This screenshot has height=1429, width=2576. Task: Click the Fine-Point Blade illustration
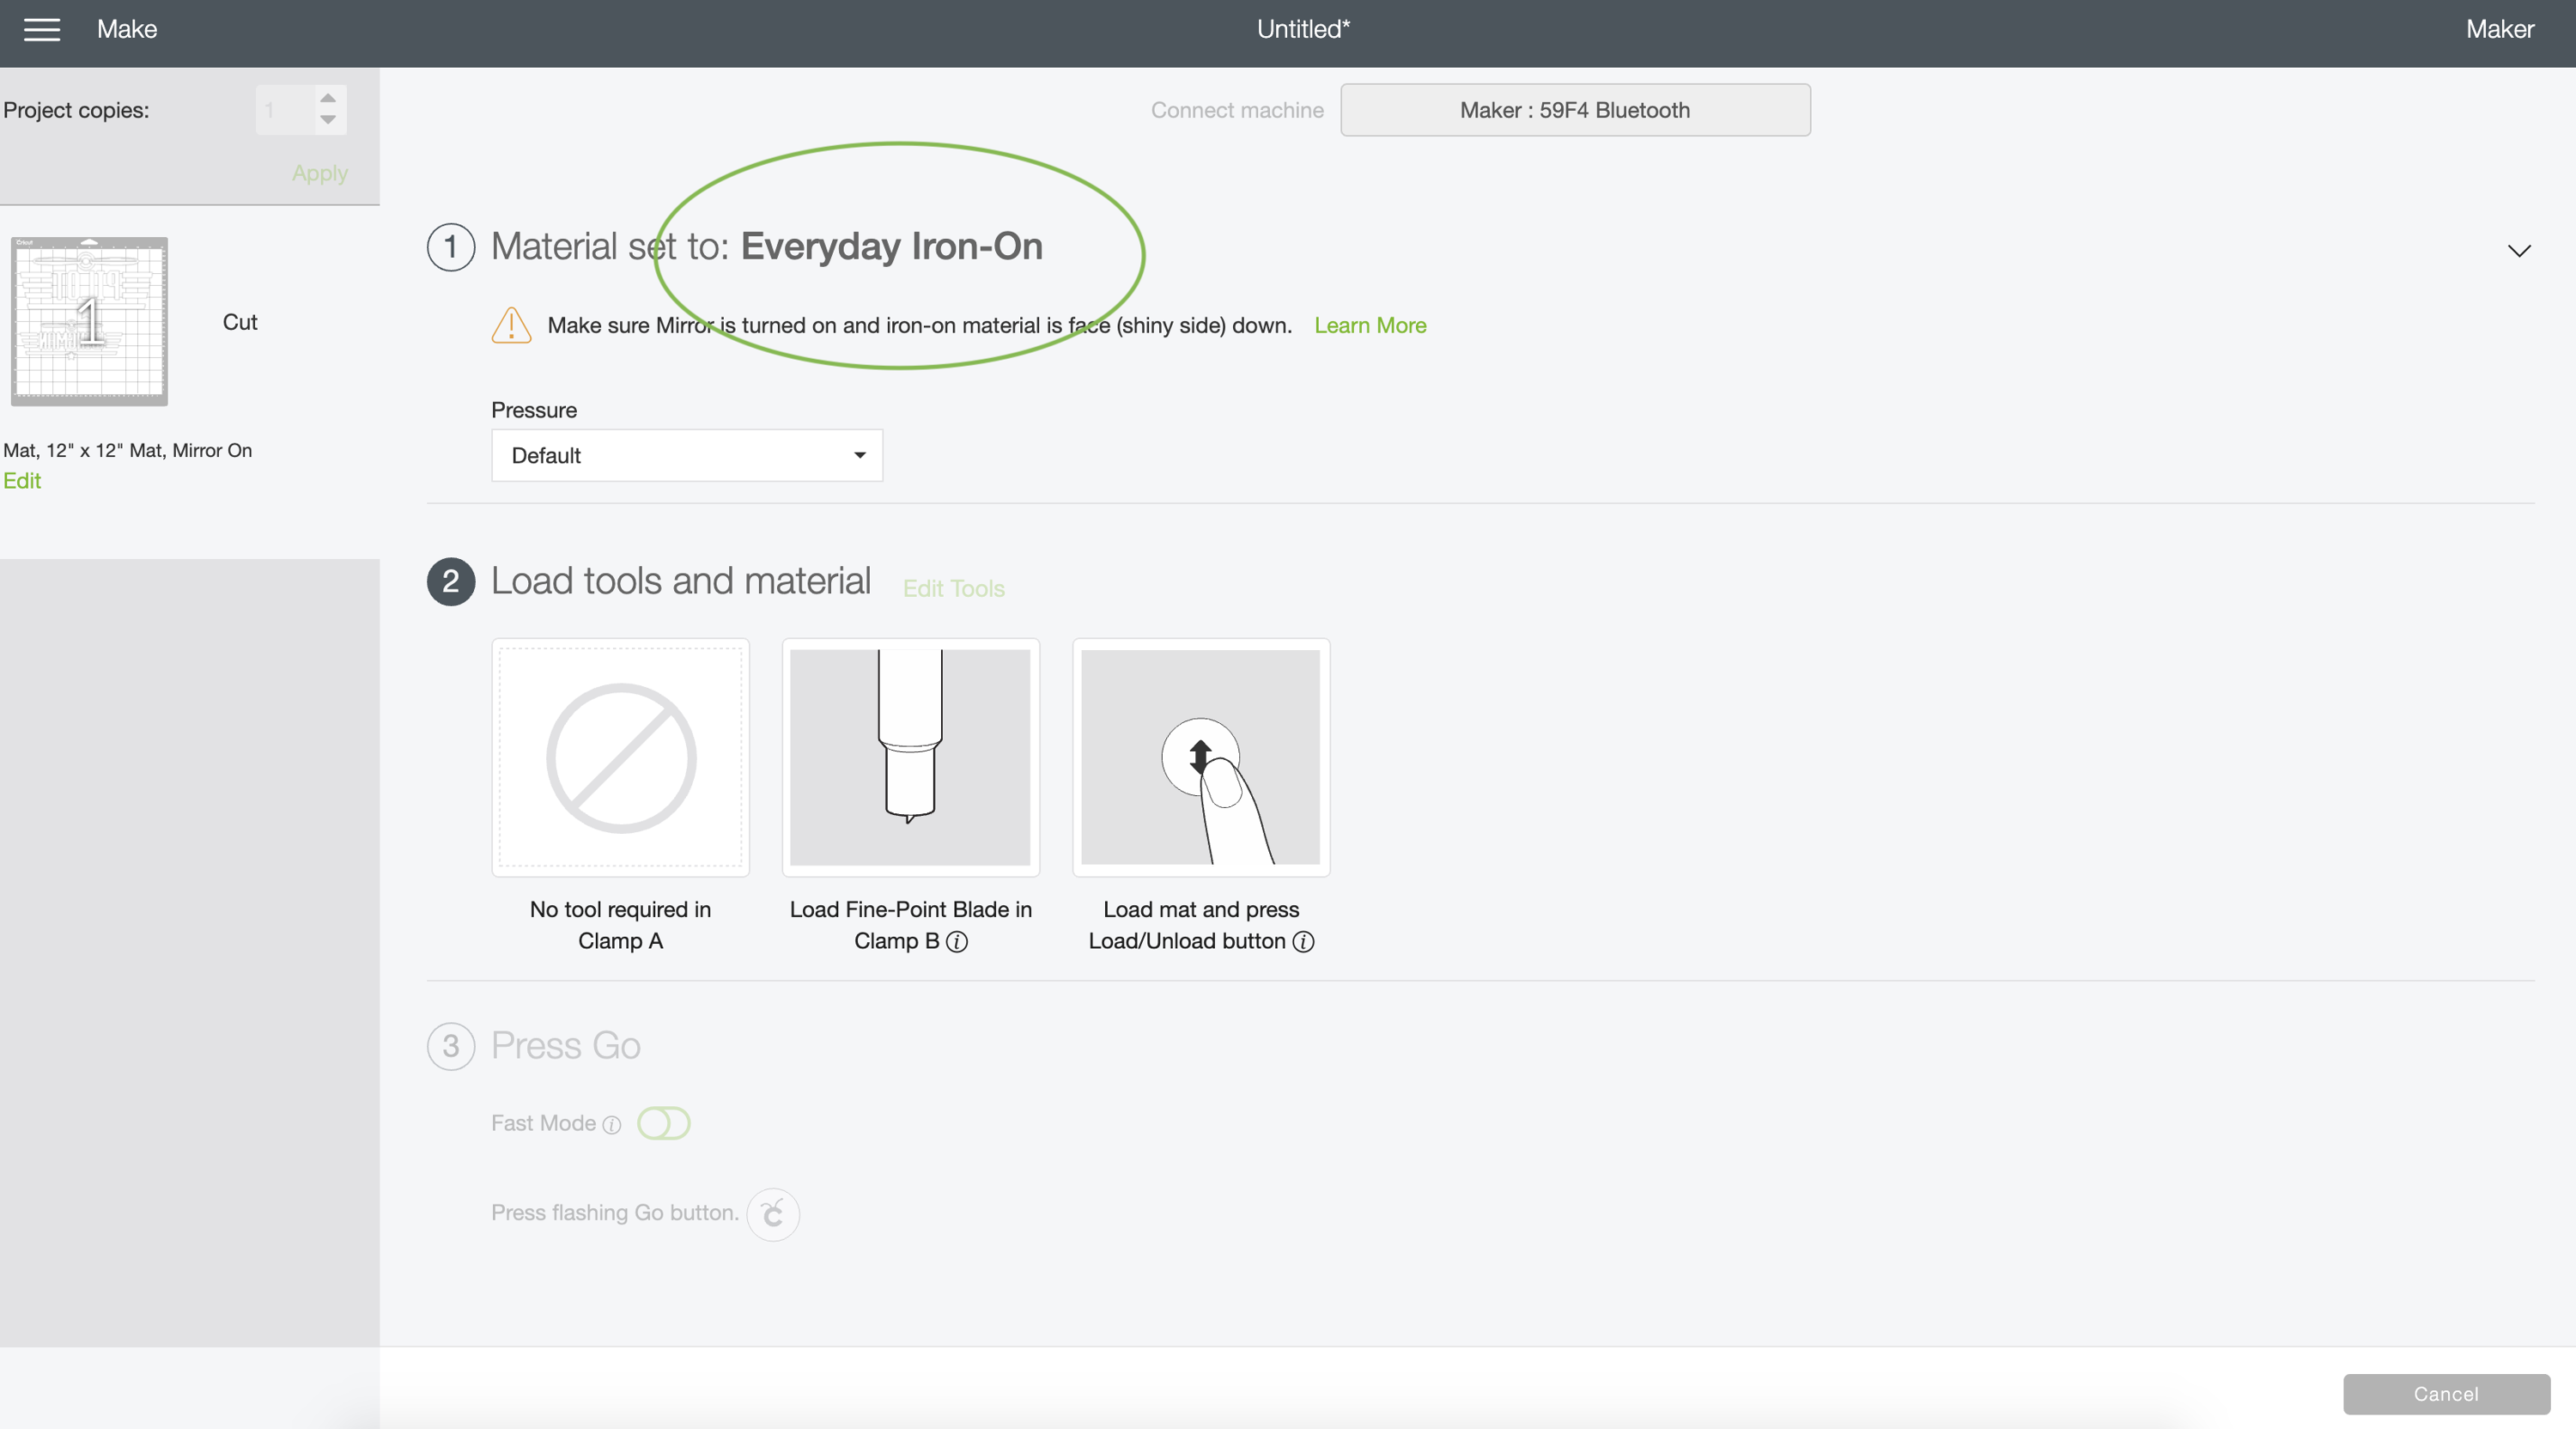(x=910, y=757)
